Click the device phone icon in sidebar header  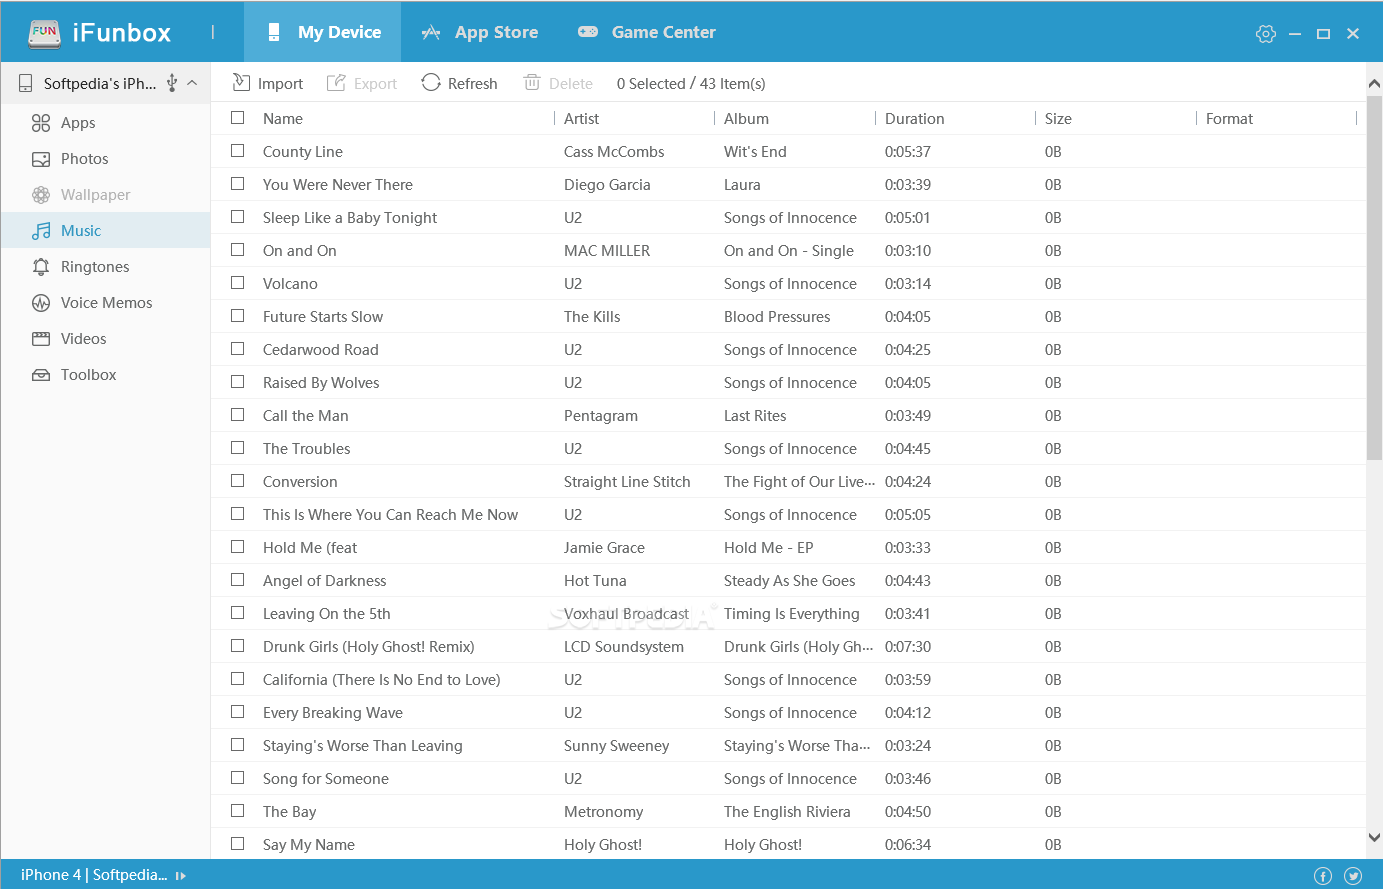(26, 84)
